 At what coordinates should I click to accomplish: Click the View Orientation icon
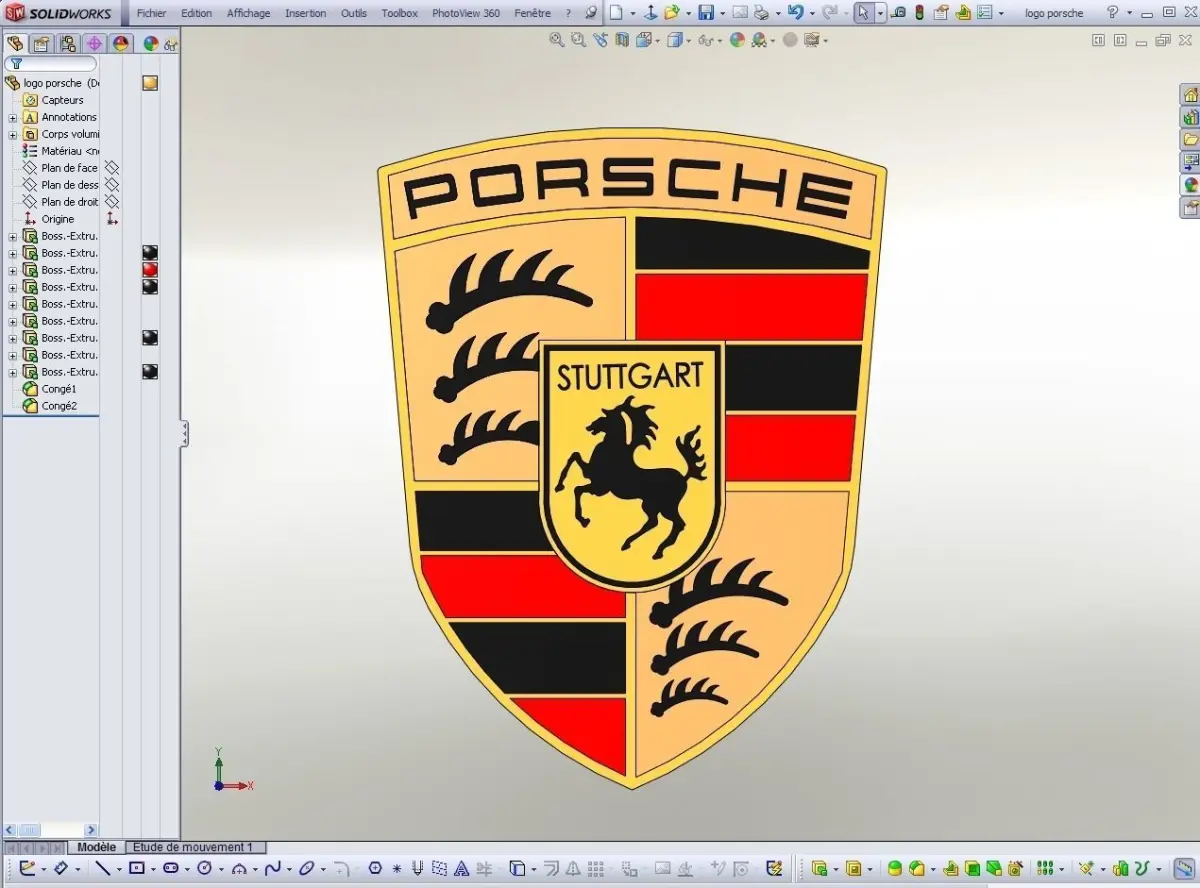(643, 40)
